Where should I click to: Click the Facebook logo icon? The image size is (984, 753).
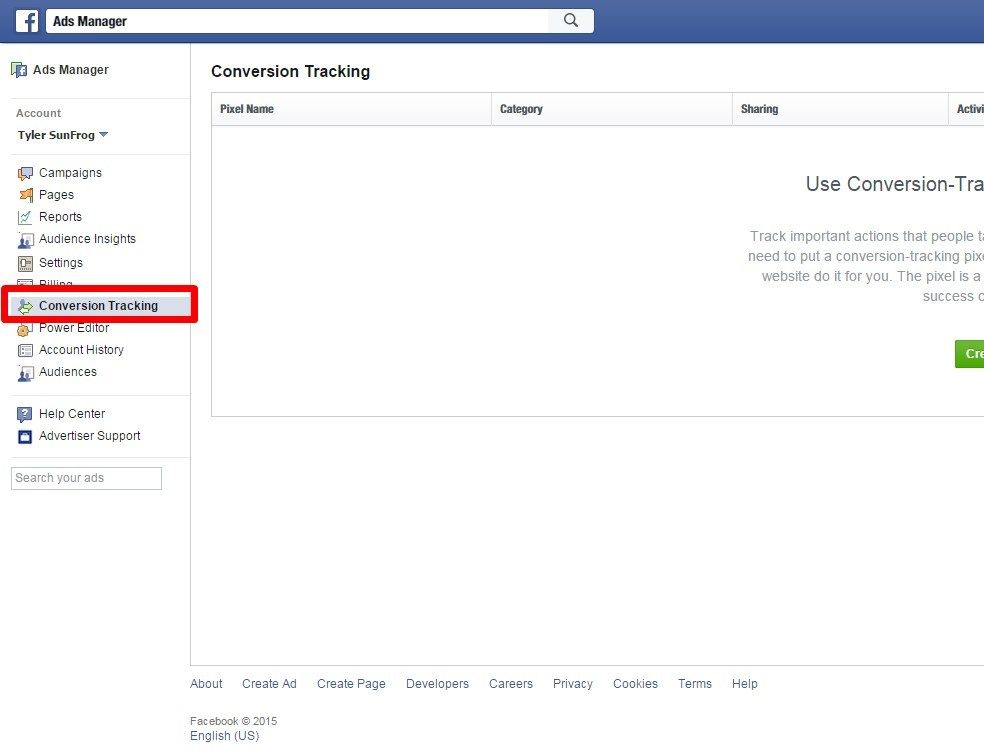(x=27, y=21)
